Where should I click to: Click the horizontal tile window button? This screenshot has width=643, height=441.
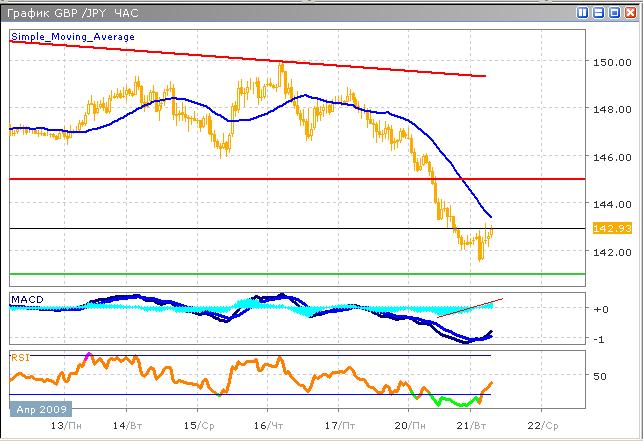pyautogui.click(x=599, y=13)
